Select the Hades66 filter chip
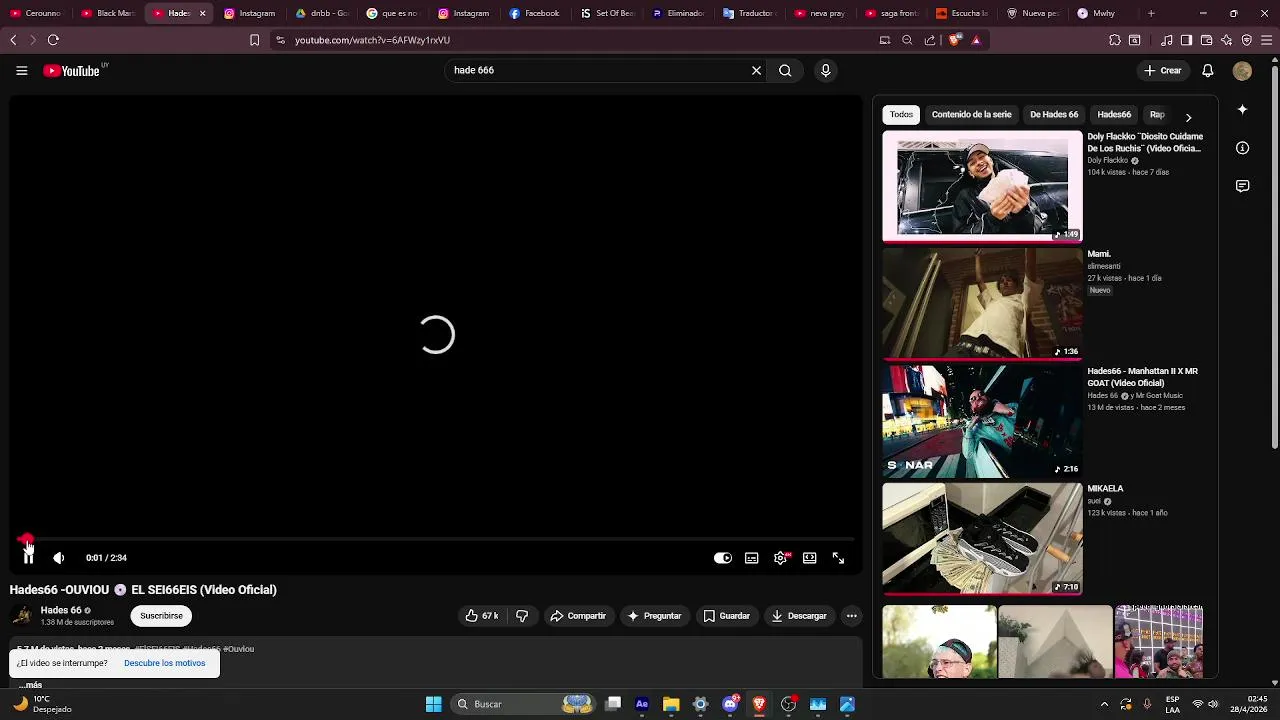 pos(1114,115)
